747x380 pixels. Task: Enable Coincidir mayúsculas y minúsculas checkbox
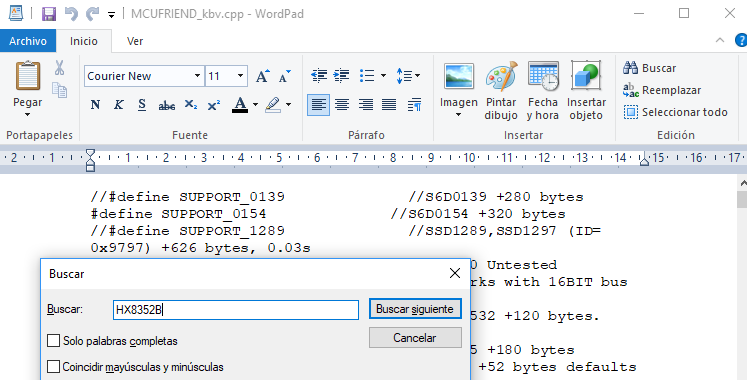tap(53, 367)
